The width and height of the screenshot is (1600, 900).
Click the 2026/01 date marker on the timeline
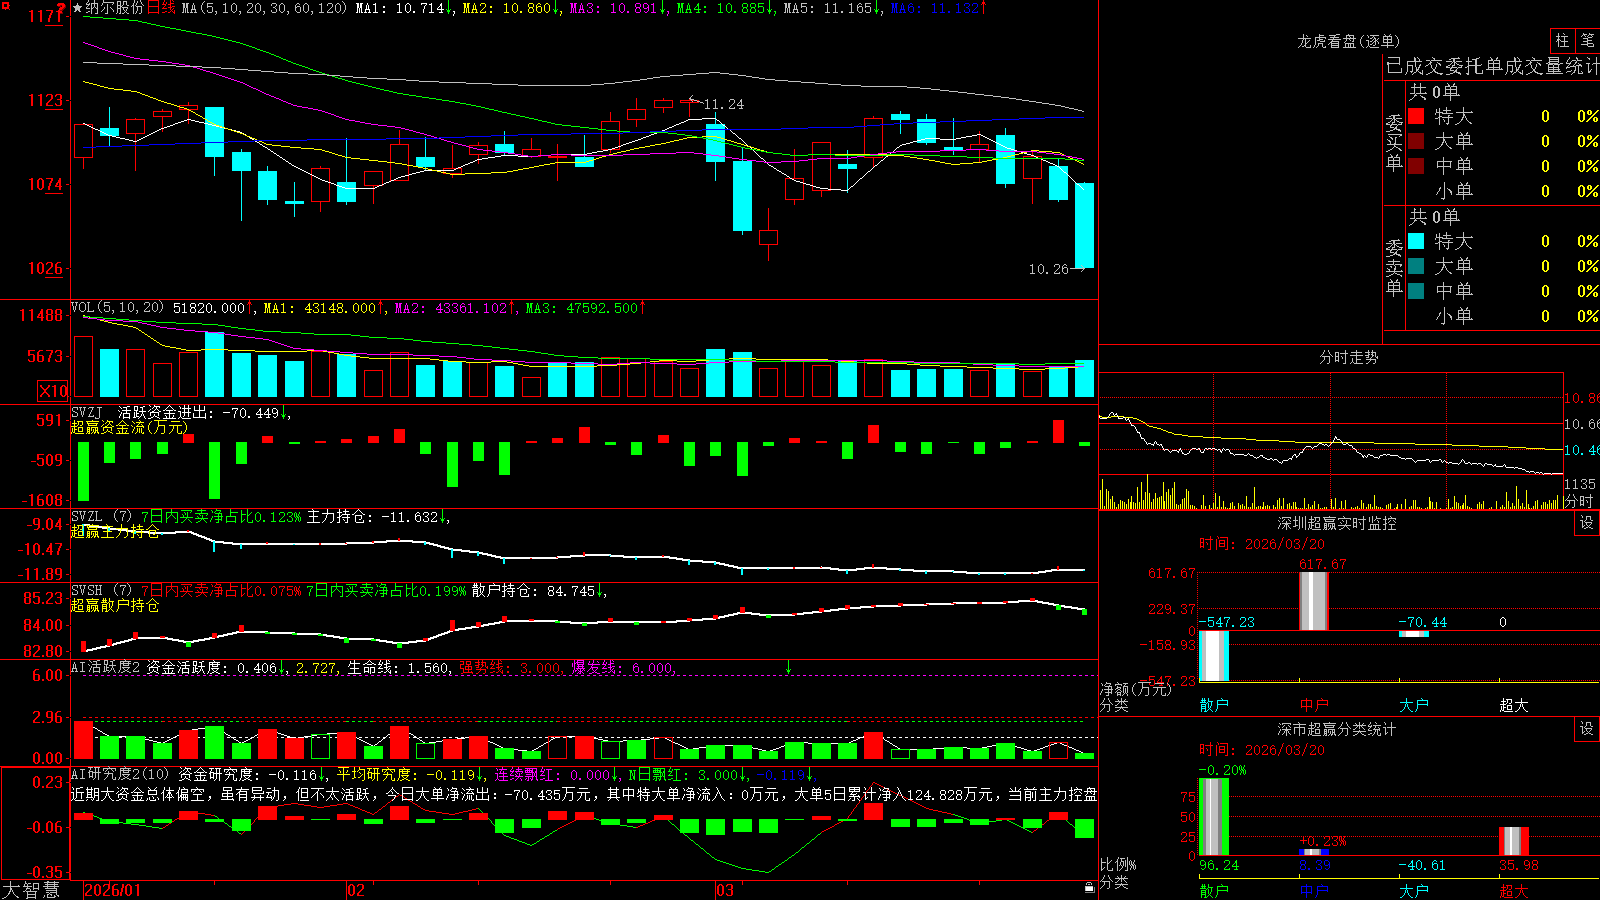[x=113, y=890]
